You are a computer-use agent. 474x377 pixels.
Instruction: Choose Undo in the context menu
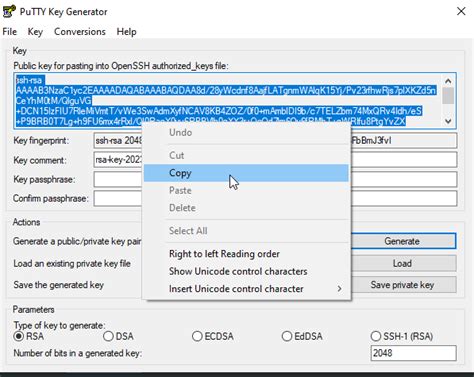click(246, 132)
